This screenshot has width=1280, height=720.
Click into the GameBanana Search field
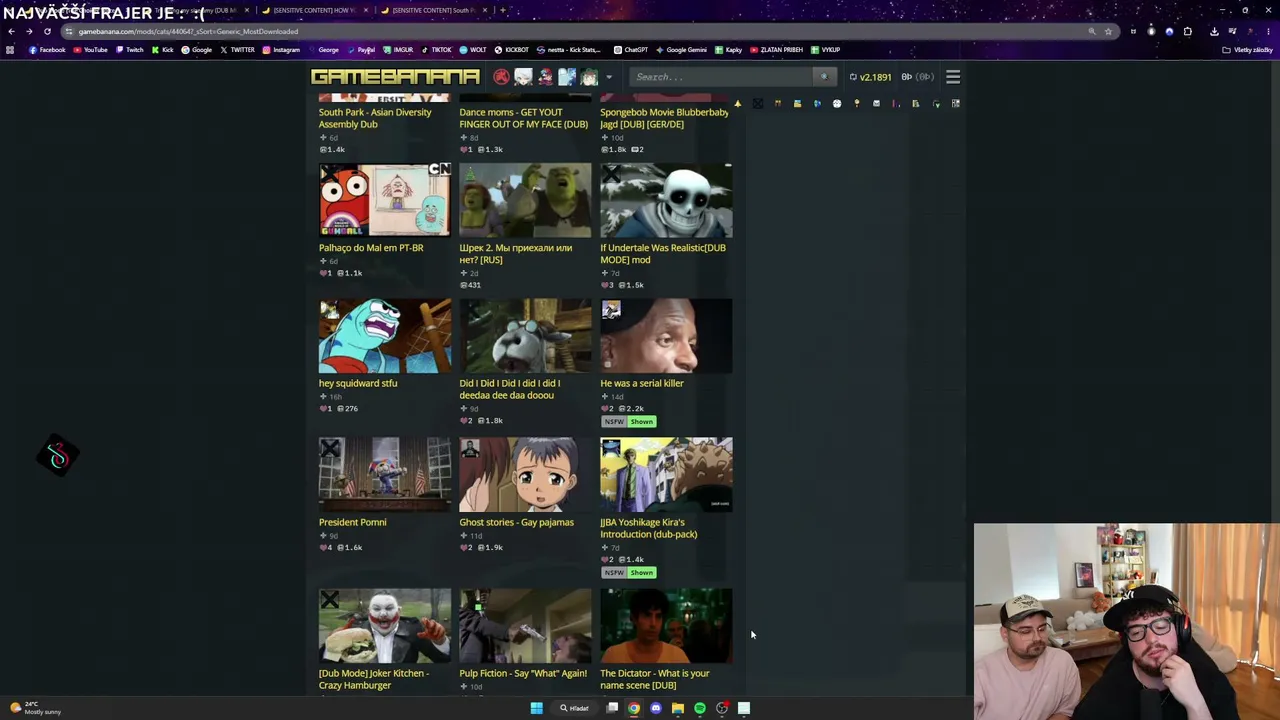click(722, 77)
